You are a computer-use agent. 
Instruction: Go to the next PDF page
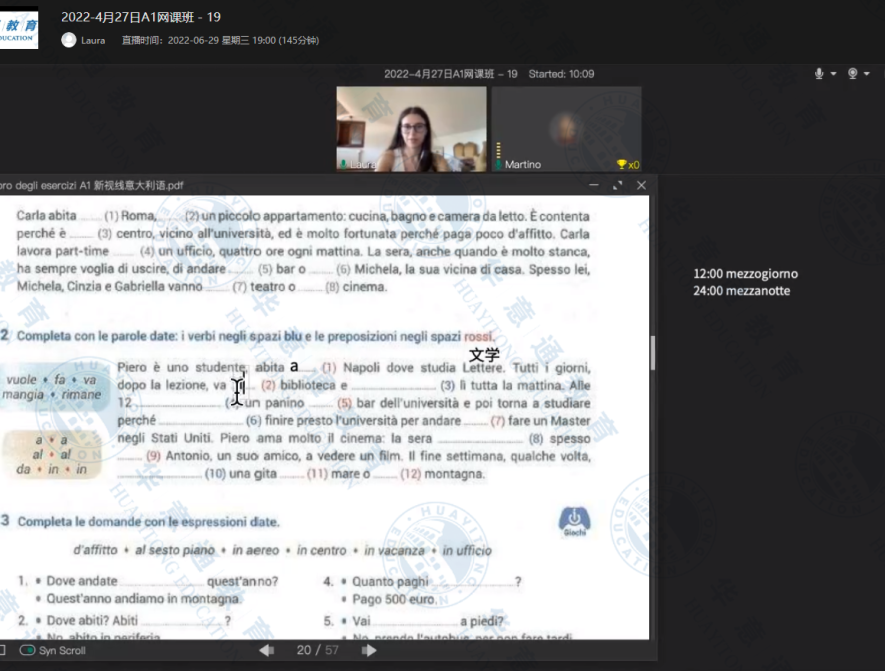pyautogui.click(x=369, y=651)
